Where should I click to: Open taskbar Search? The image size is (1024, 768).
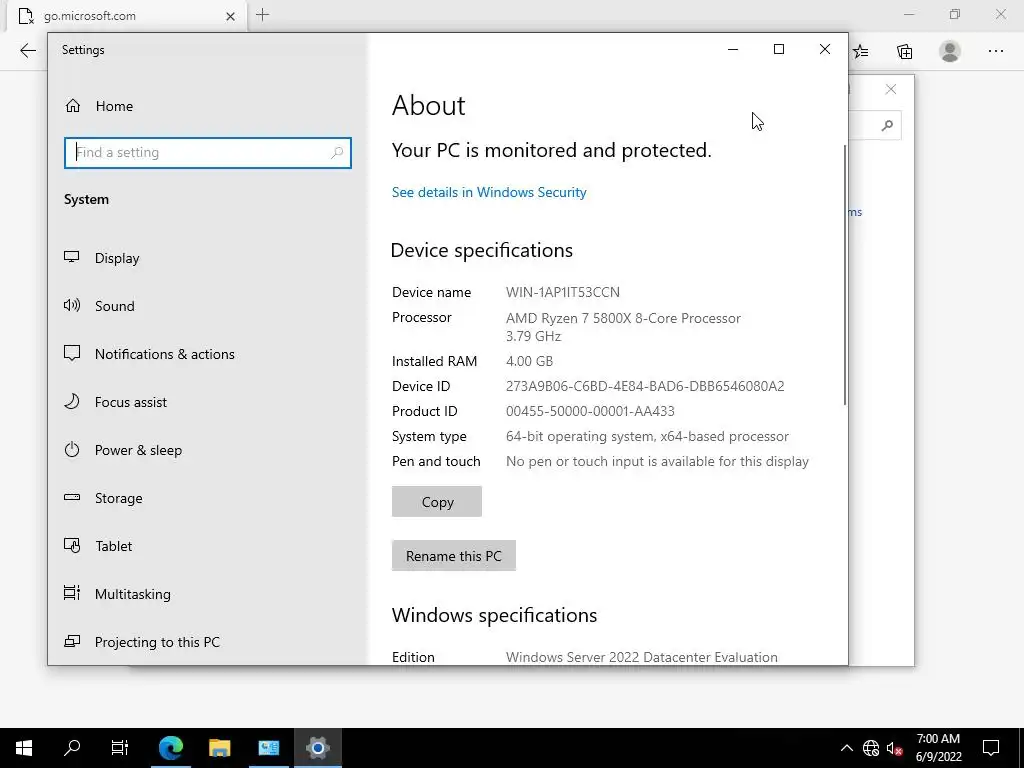click(x=72, y=748)
